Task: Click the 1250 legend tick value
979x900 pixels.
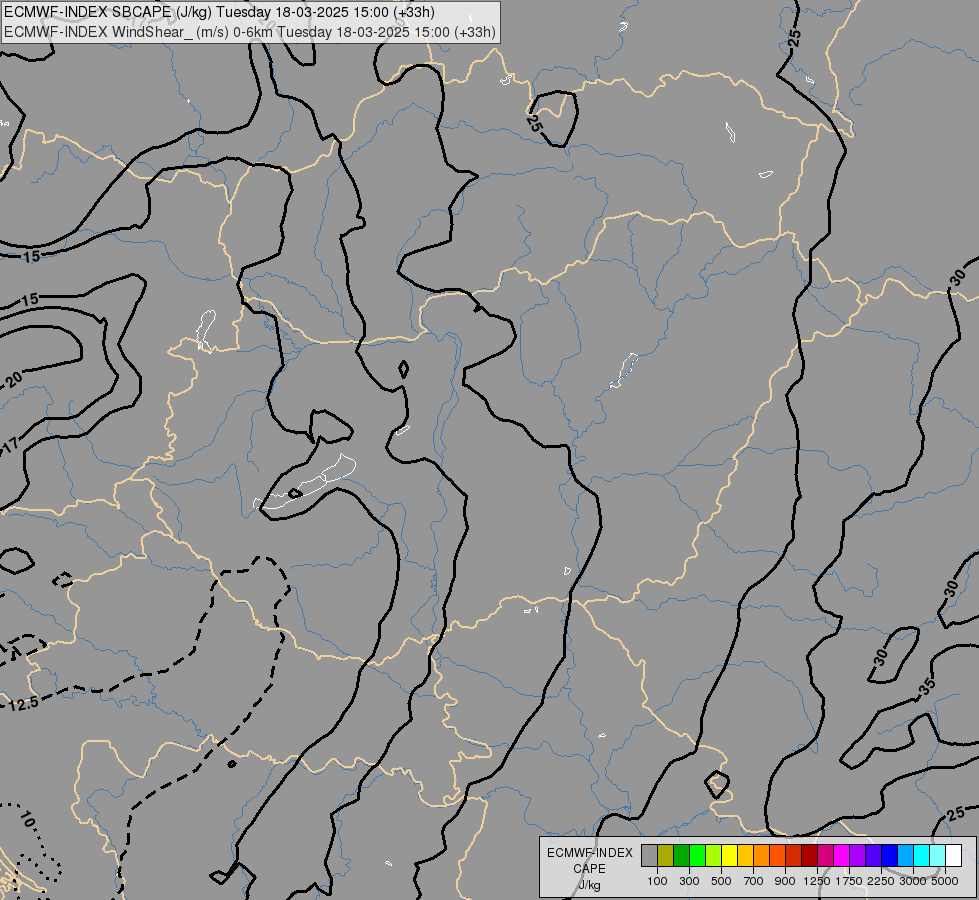Action: [817, 881]
